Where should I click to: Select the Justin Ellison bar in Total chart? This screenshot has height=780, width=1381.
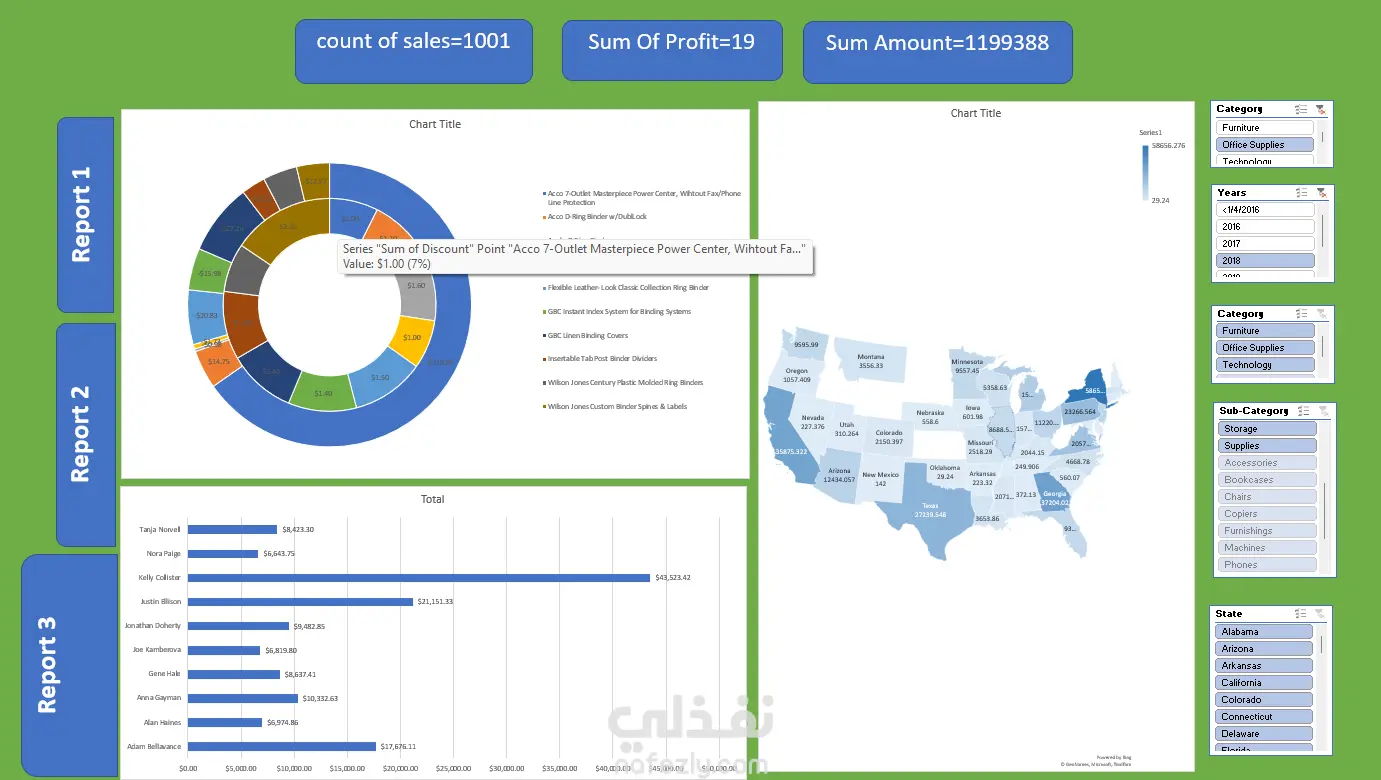pos(300,602)
